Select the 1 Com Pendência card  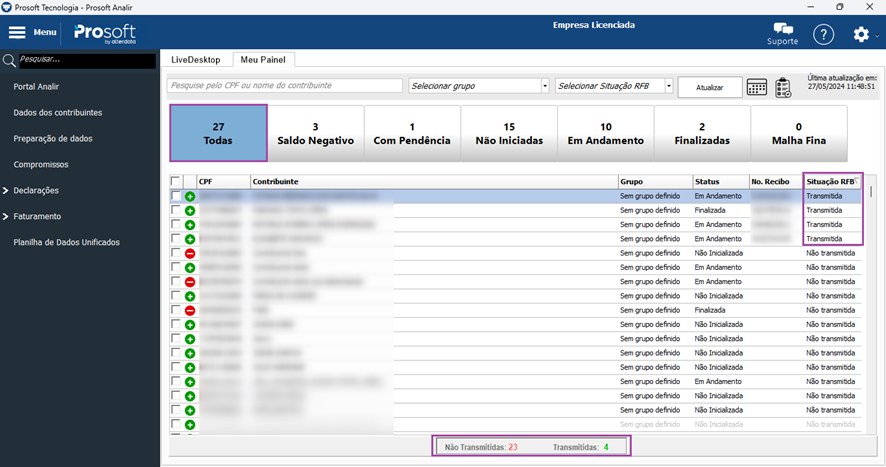(x=412, y=133)
